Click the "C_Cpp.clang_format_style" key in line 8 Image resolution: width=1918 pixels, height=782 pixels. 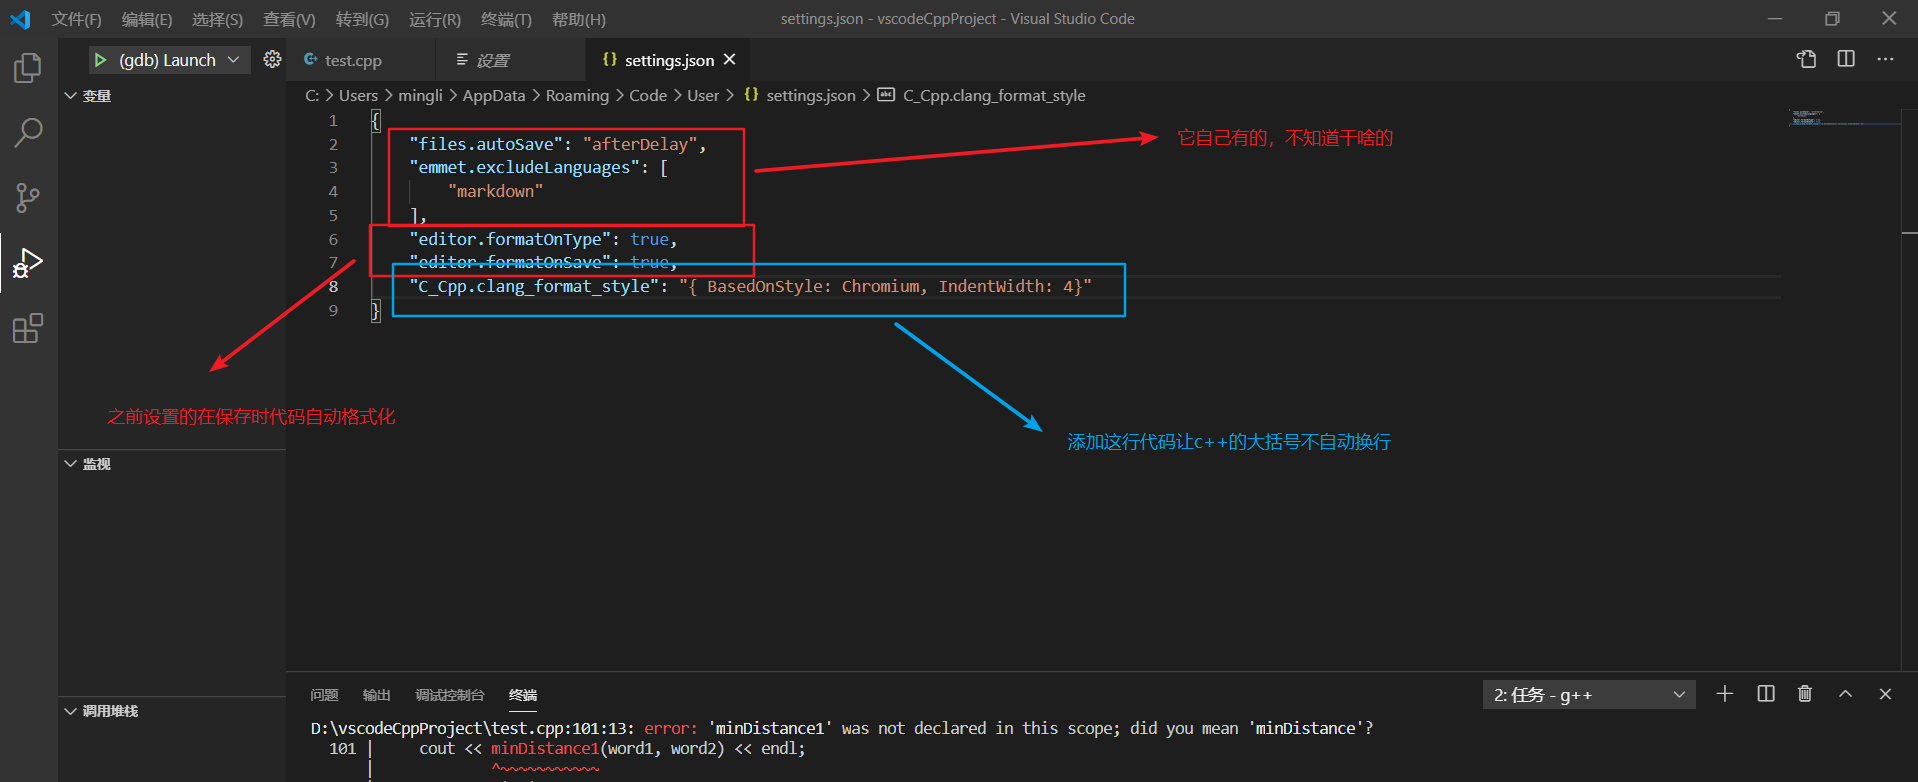pyautogui.click(x=534, y=287)
